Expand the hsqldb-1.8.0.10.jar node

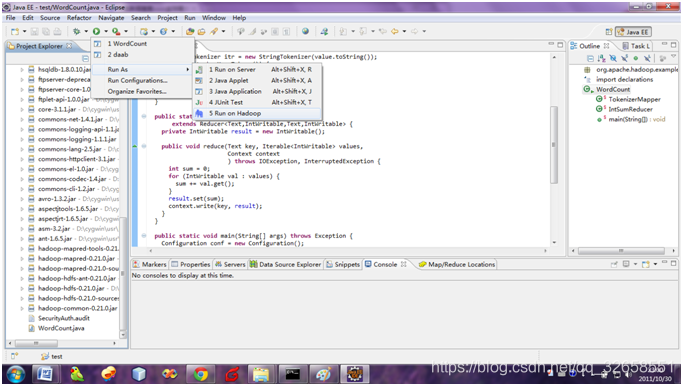point(22,69)
